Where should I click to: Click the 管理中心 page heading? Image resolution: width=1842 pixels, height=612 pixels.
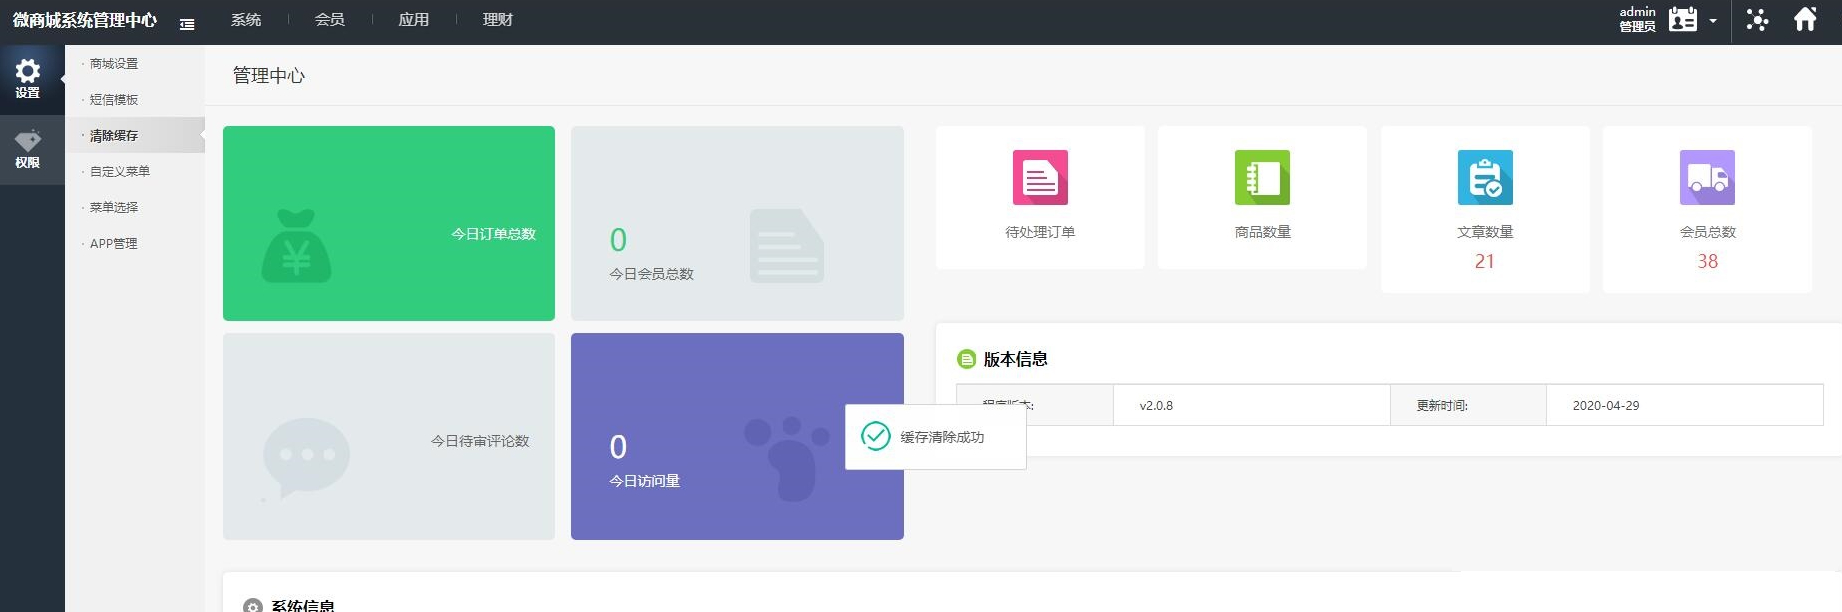269,75
